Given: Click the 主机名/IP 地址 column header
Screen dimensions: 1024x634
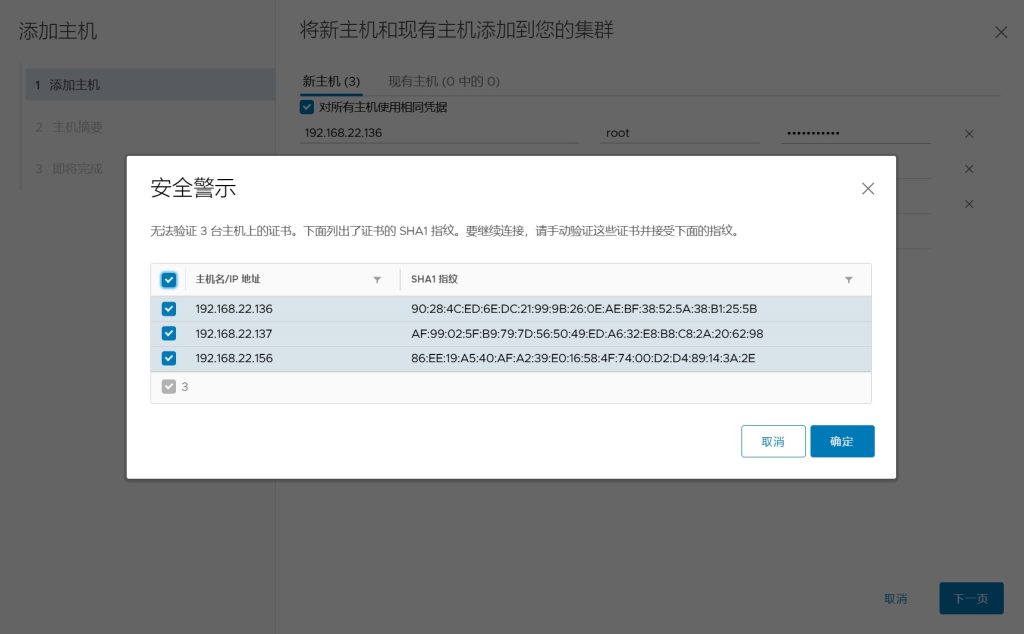Looking at the screenshot, I should pos(228,279).
